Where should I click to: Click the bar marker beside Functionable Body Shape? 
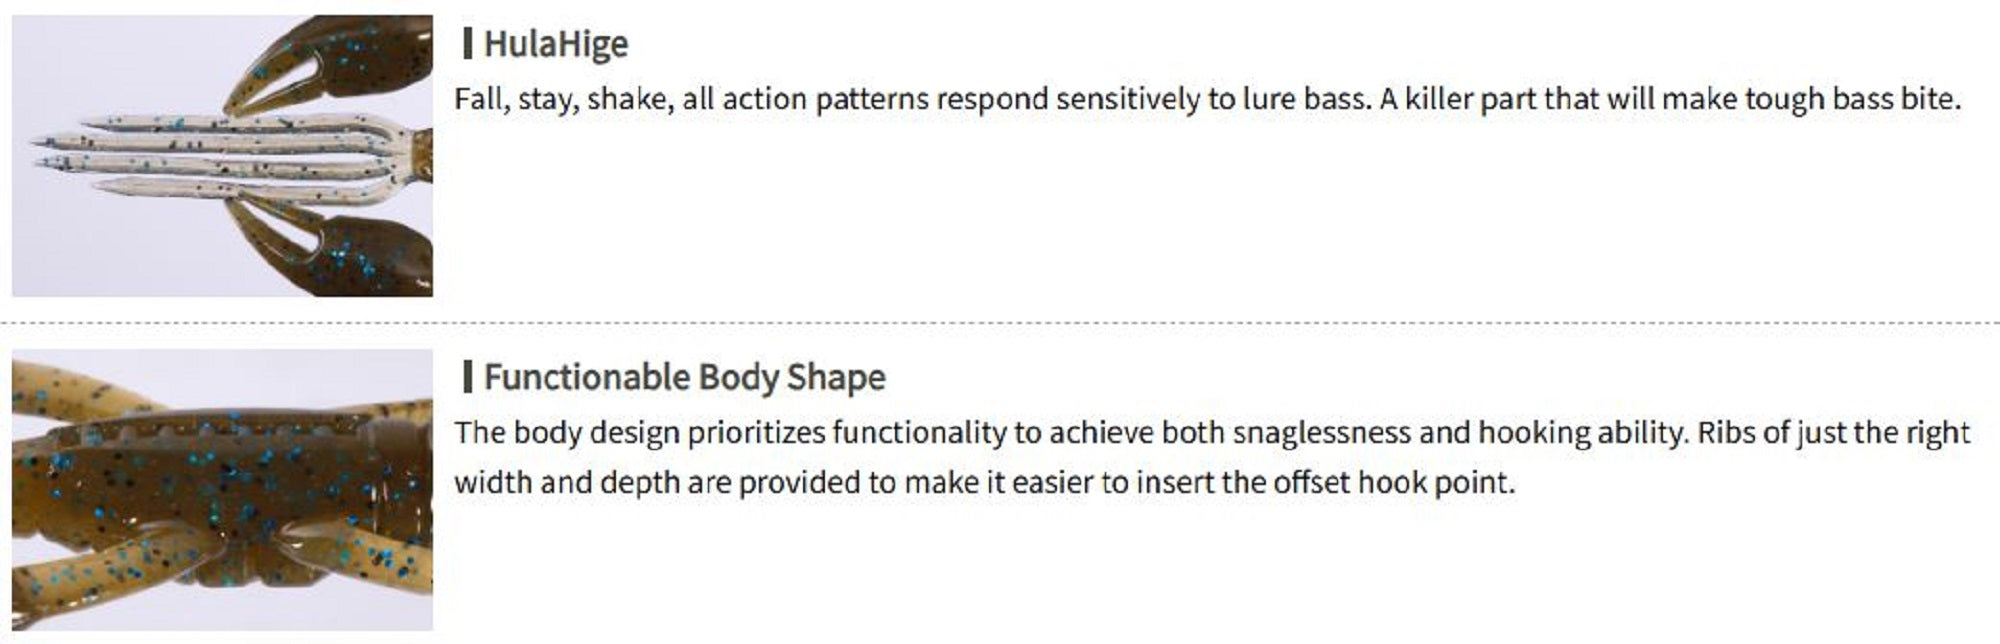pyautogui.click(x=467, y=377)
